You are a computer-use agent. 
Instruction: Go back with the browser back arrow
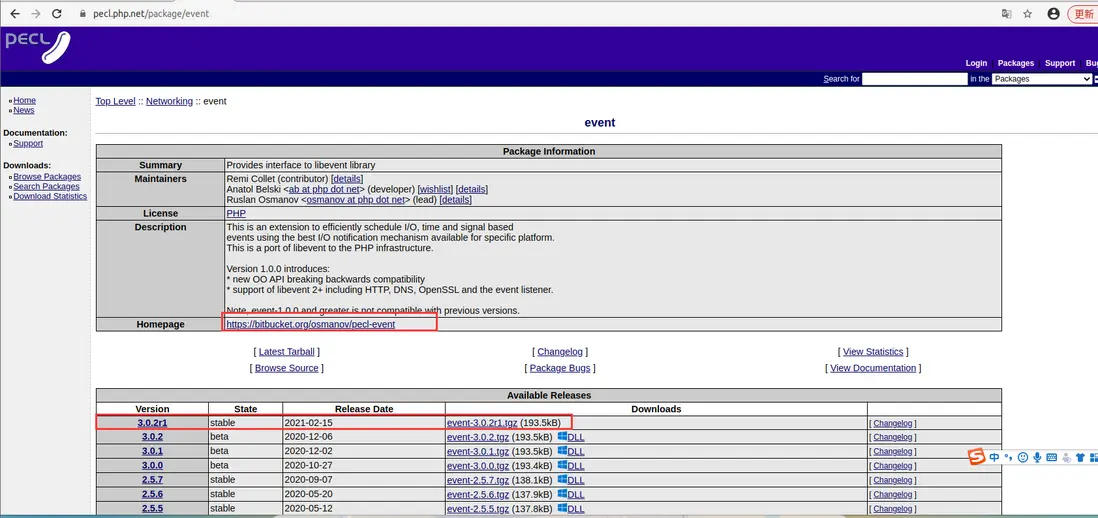(x=15, y=13)
